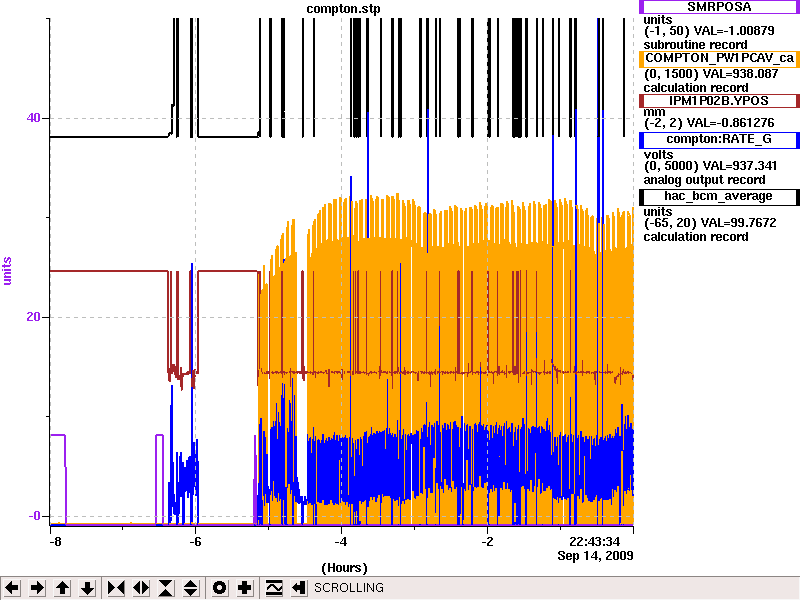Click the compton.stp graph title

click(x=343, y=9)
